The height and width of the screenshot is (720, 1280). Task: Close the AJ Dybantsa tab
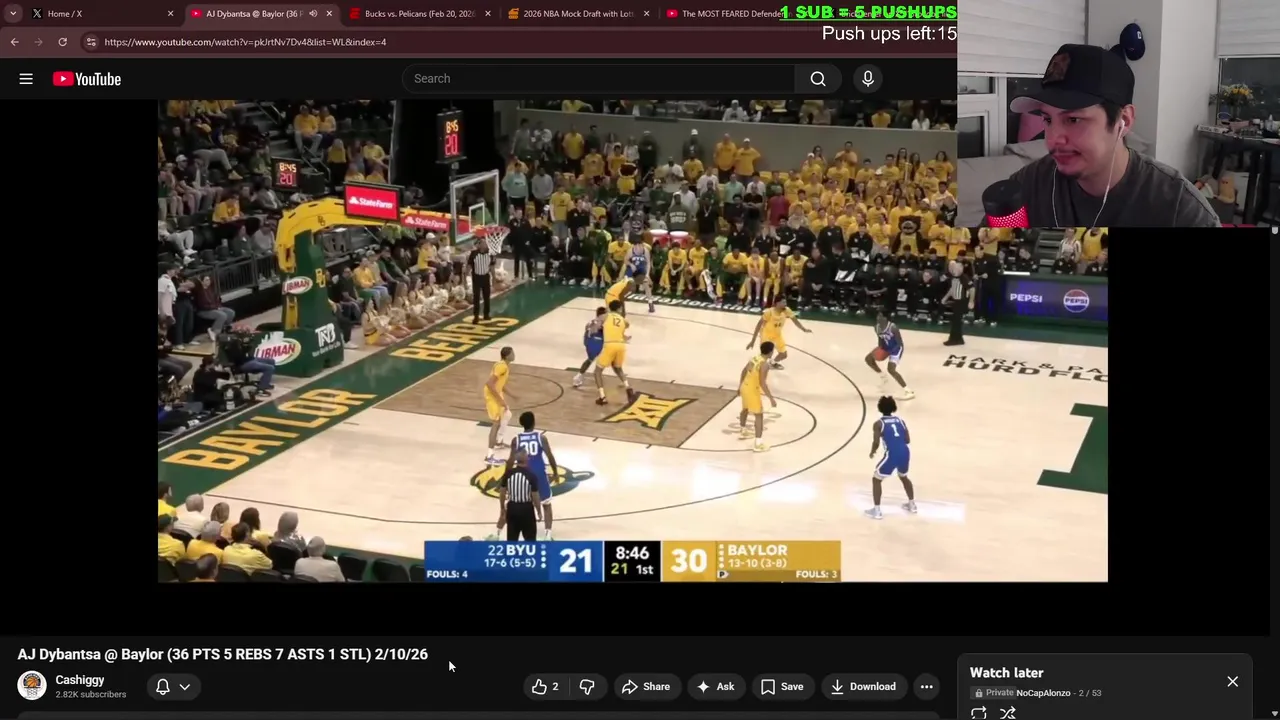pos(329,14)
